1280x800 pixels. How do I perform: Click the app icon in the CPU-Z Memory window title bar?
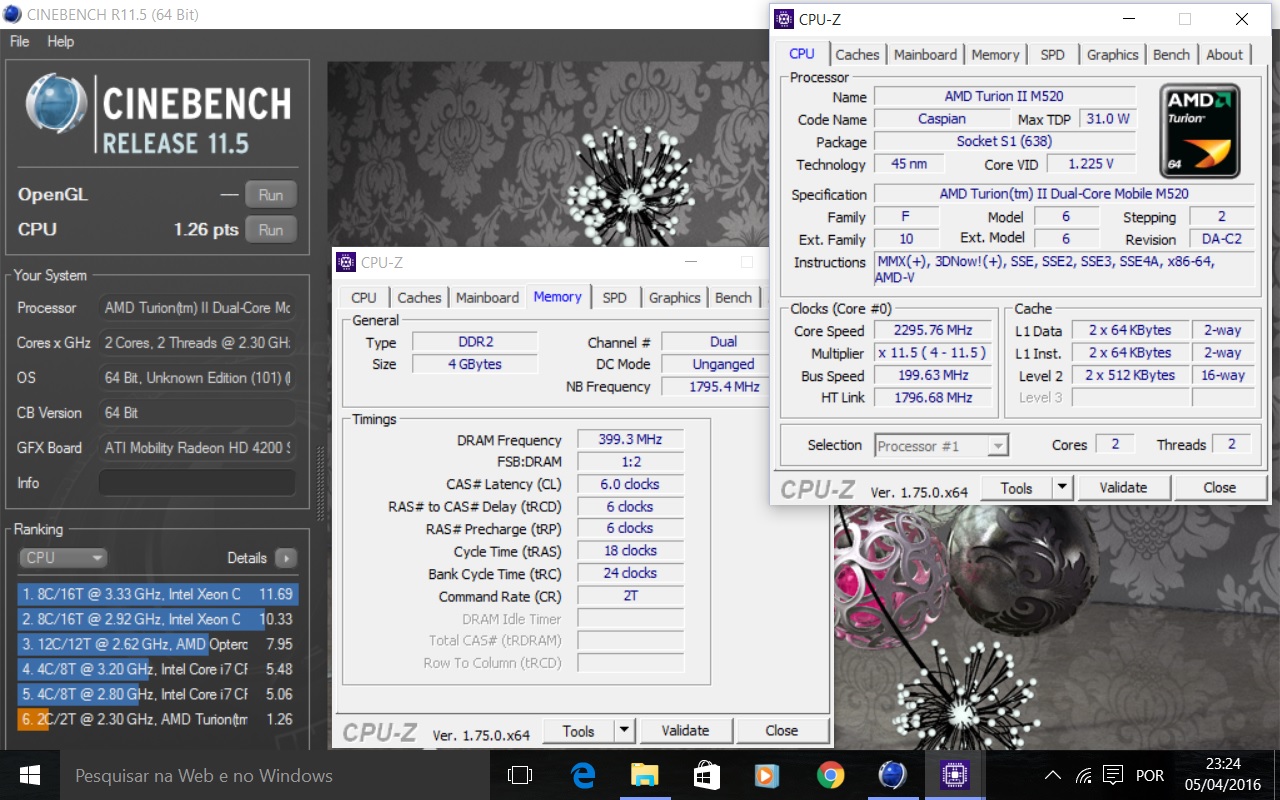coord(346,262)
